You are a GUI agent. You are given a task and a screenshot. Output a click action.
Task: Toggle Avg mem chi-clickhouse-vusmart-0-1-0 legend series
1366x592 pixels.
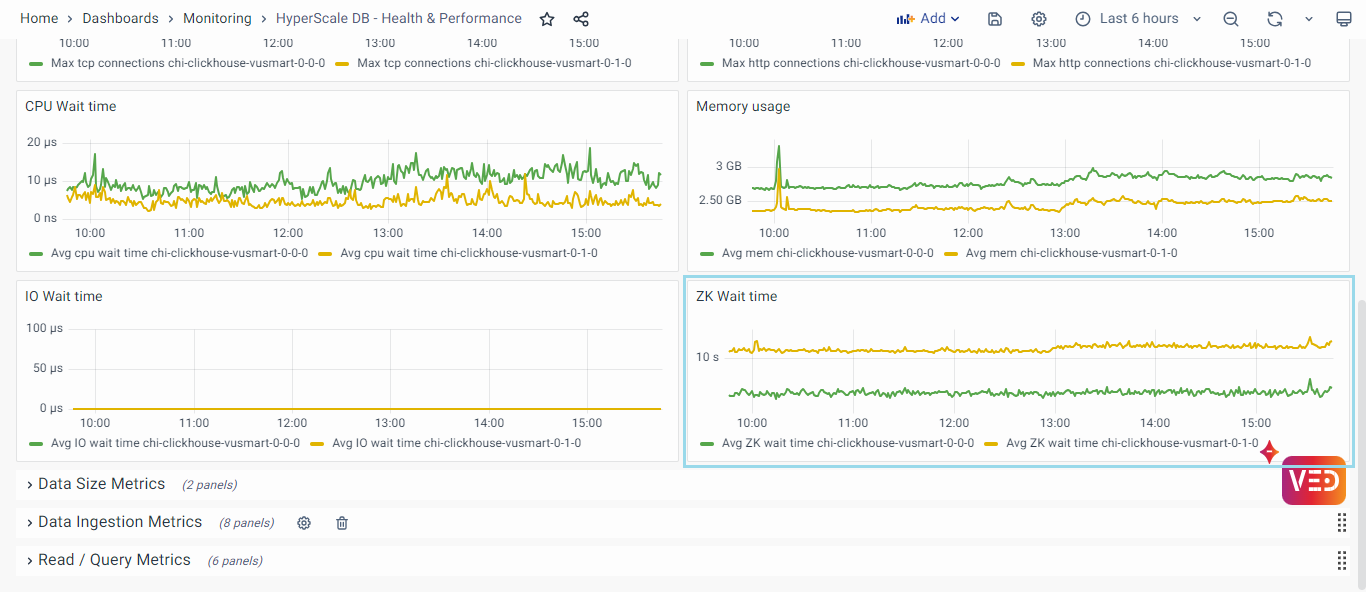tap(1071, 253)
